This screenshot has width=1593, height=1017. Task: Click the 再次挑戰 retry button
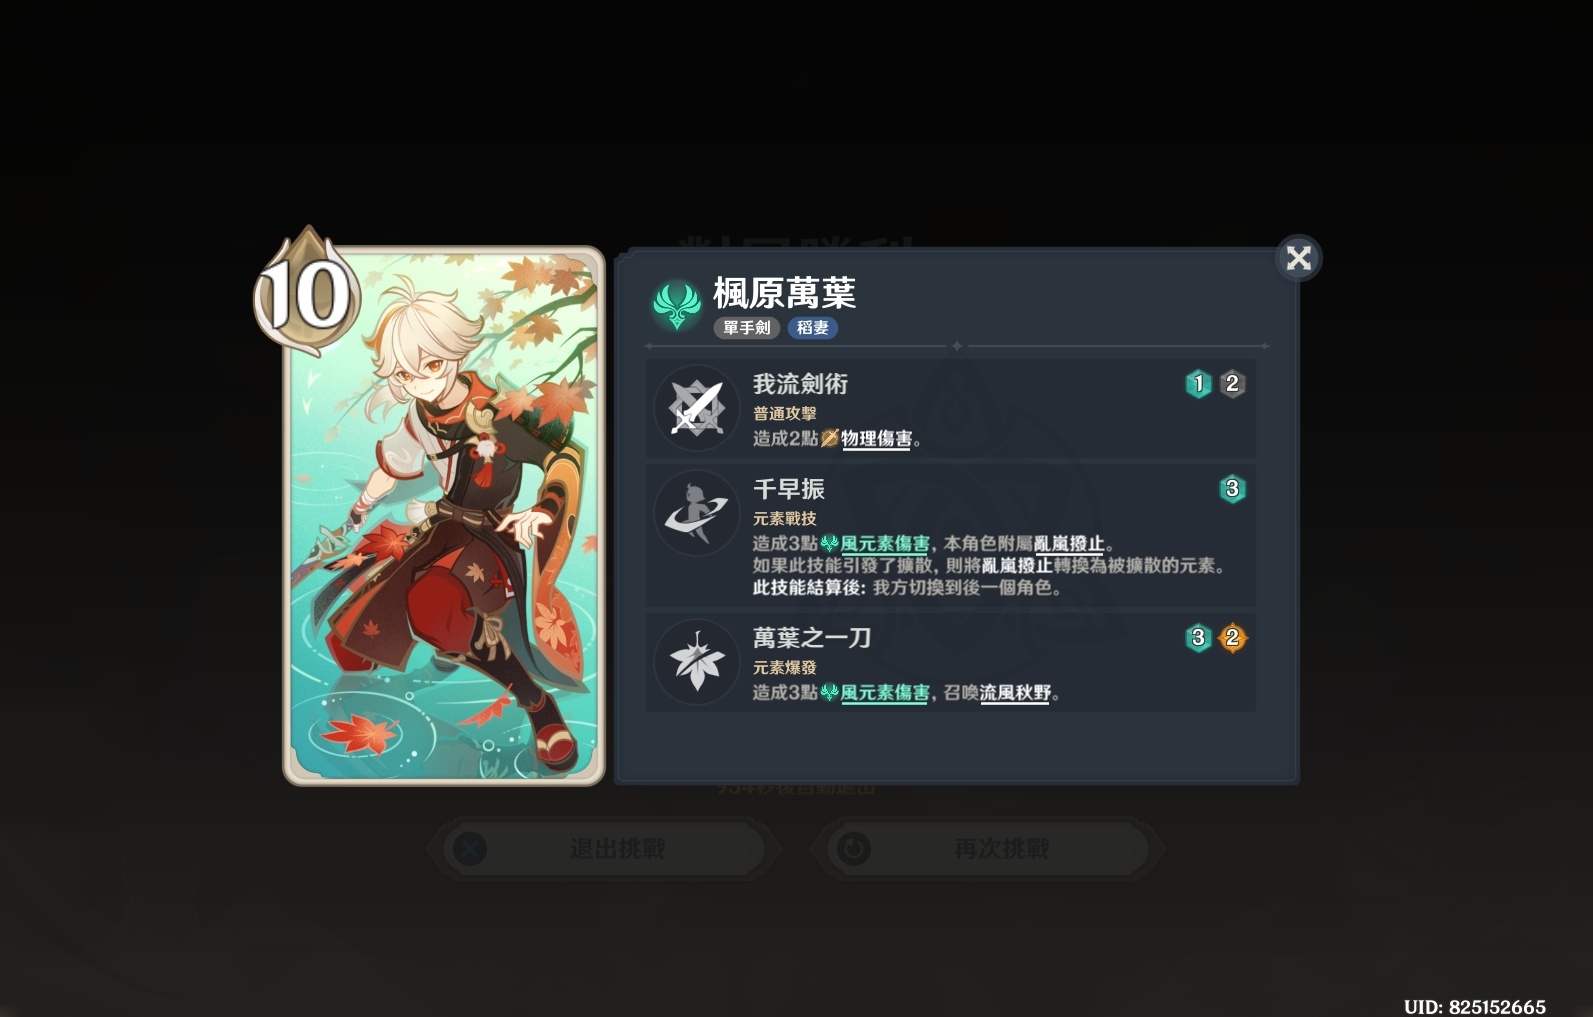(988, 849)
